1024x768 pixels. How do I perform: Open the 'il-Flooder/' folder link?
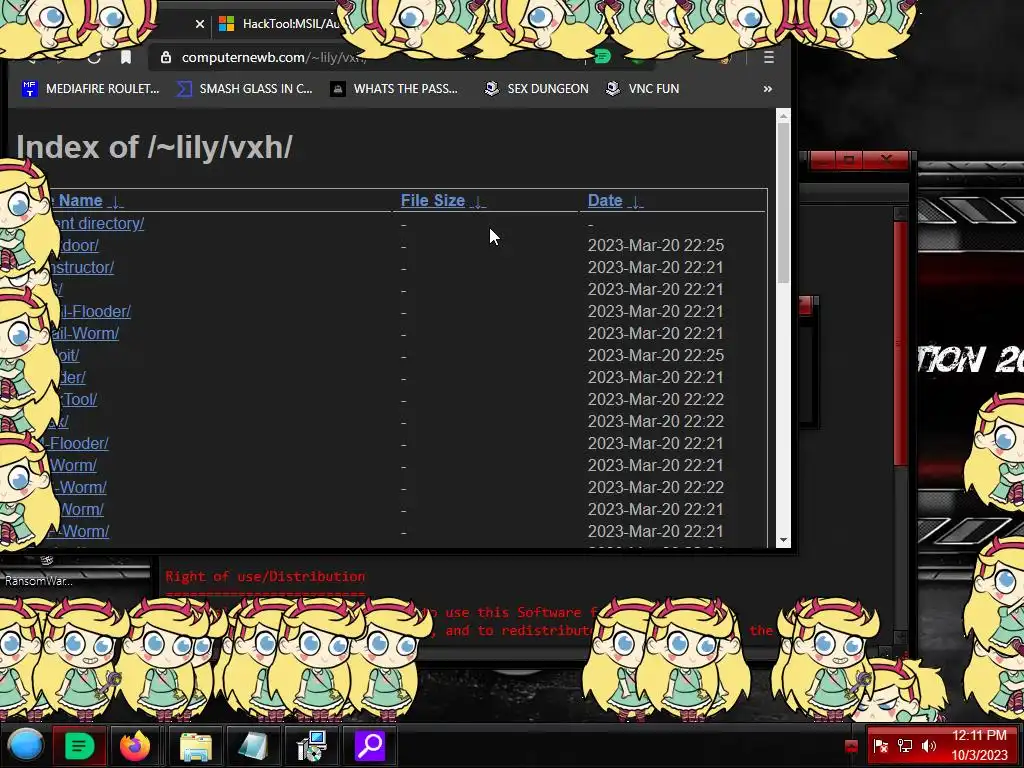pyautogui.click(x=95, y=312)
